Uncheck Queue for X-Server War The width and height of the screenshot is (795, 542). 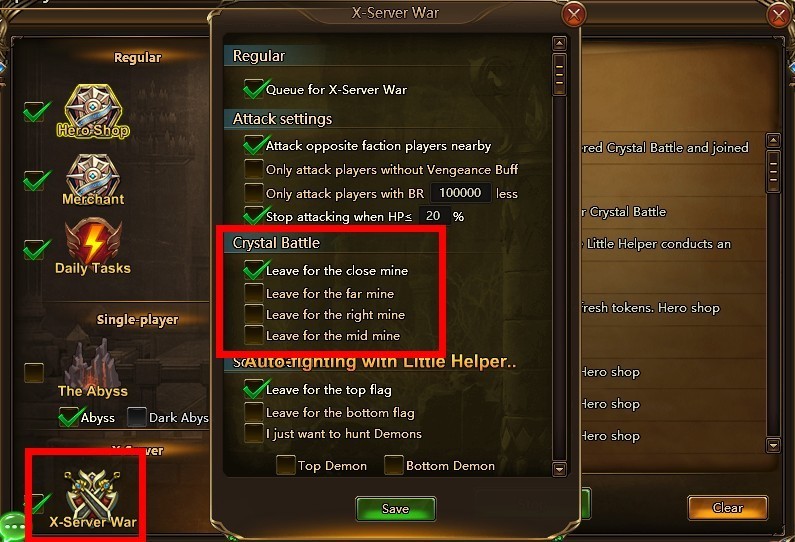pos(254,89)
